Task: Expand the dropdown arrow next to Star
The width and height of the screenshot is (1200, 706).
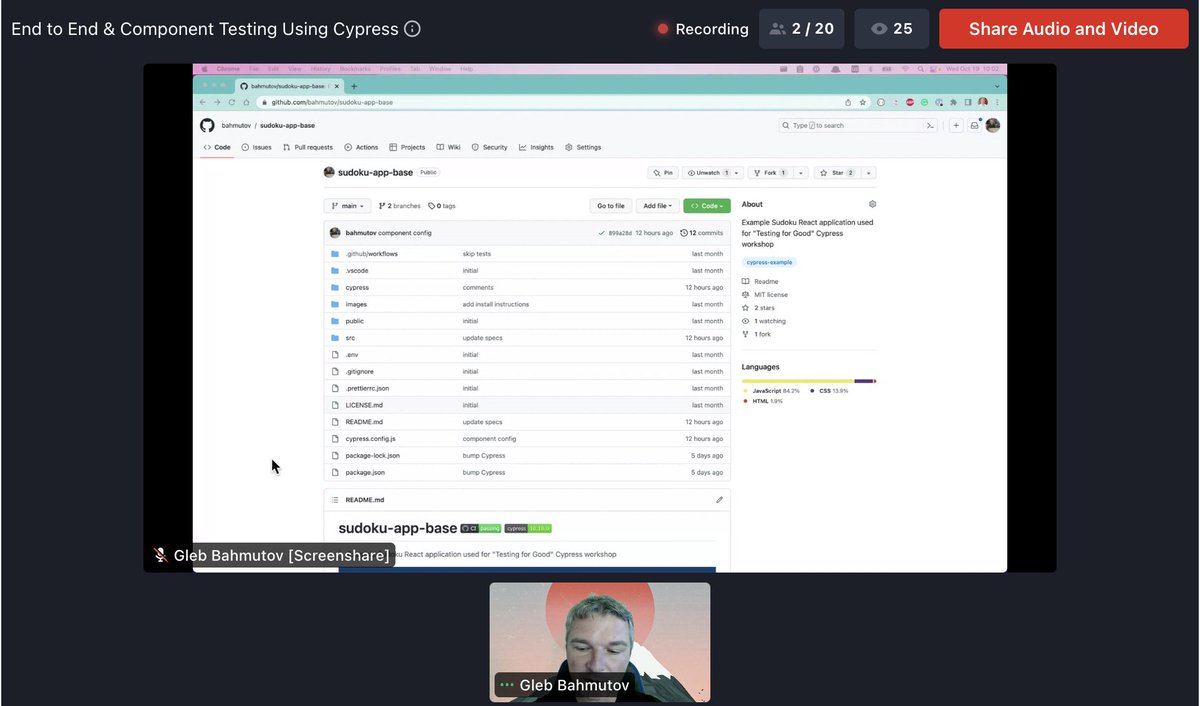Action: [869, 173]
